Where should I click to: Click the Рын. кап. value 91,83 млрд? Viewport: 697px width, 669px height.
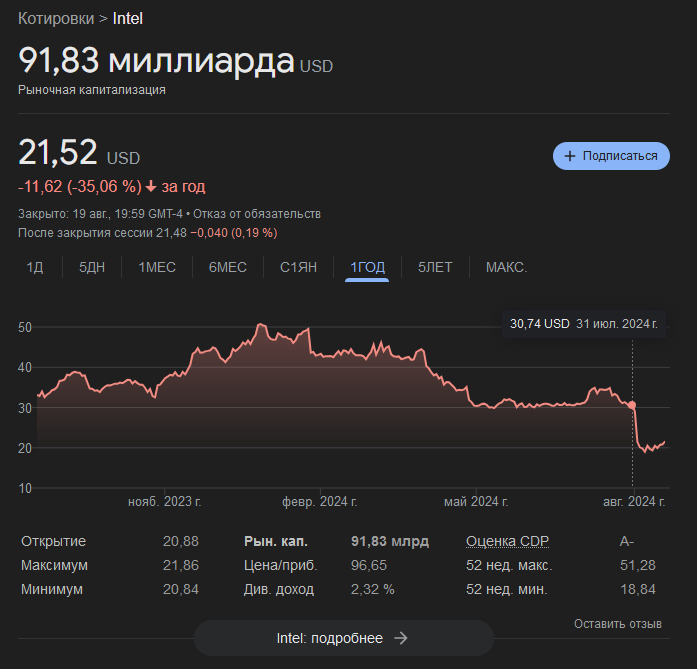tap(390, 541)
